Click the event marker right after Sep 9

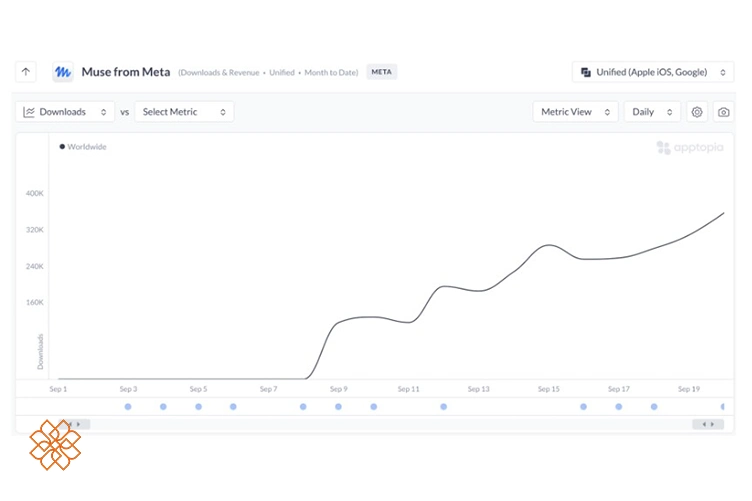coord(374,407)
